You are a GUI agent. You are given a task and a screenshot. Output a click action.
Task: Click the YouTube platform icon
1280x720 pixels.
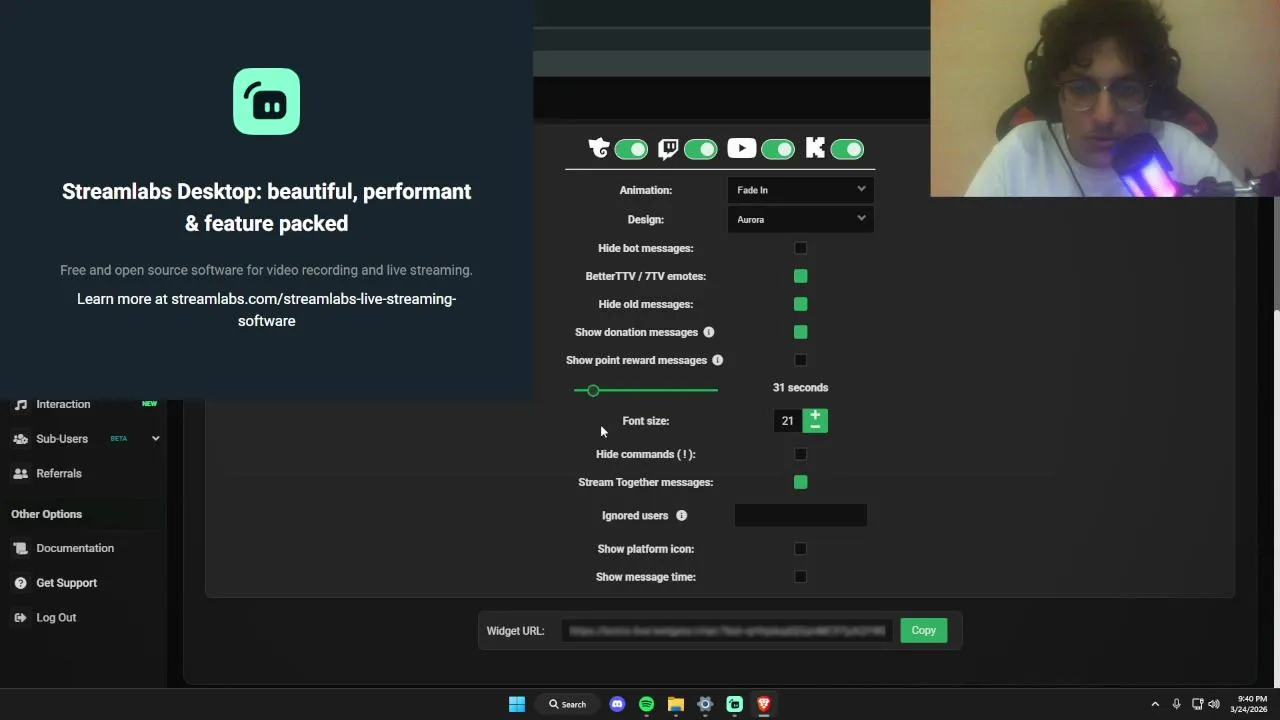tap(741, 149)
